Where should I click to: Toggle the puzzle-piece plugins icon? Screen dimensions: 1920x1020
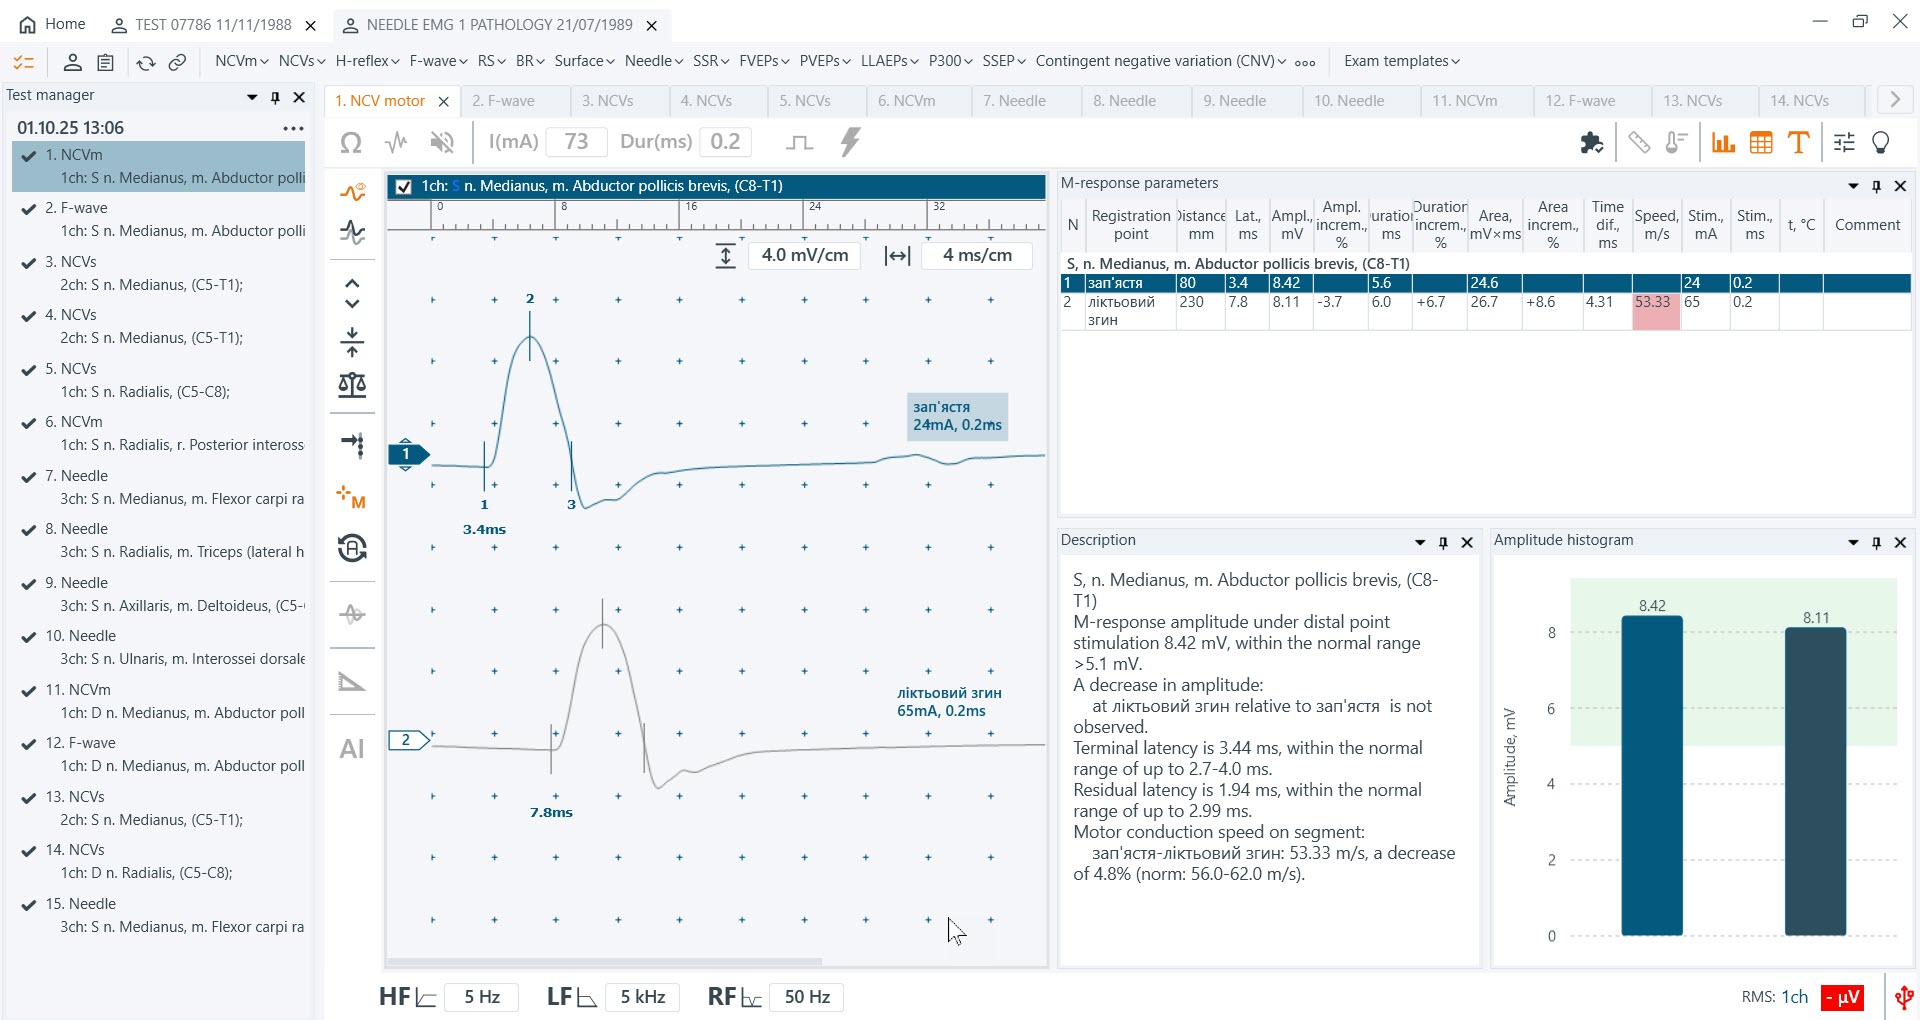coord(1591,143)
